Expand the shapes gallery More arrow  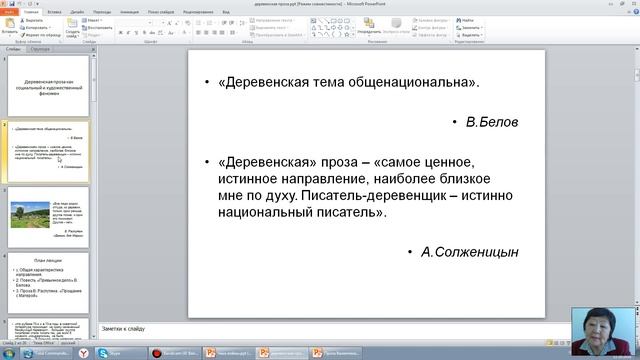[353, 35]
